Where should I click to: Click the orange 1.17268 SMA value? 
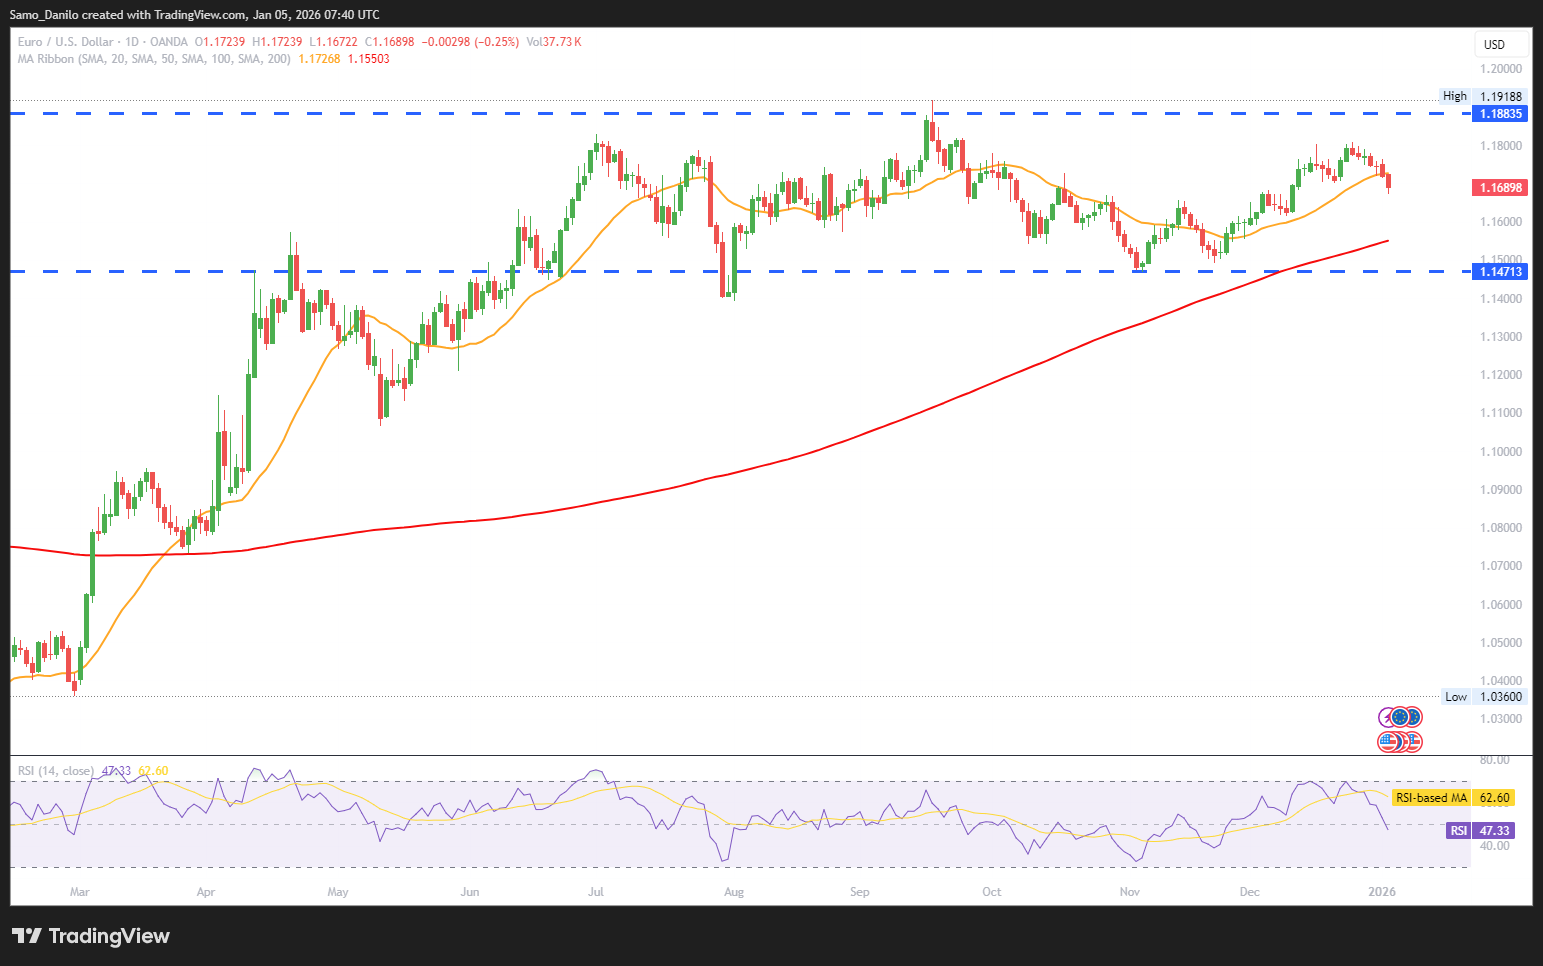click(319, 59)
